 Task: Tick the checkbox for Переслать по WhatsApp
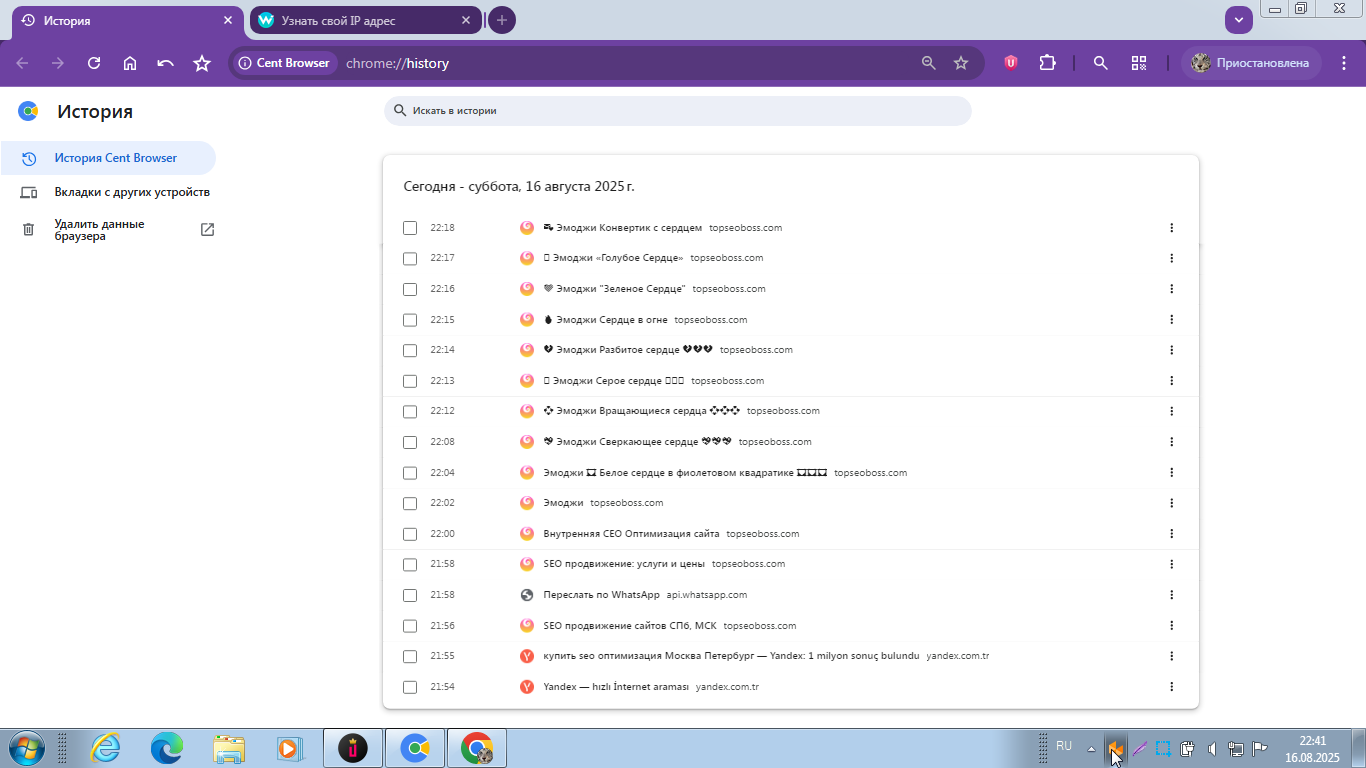410,595
